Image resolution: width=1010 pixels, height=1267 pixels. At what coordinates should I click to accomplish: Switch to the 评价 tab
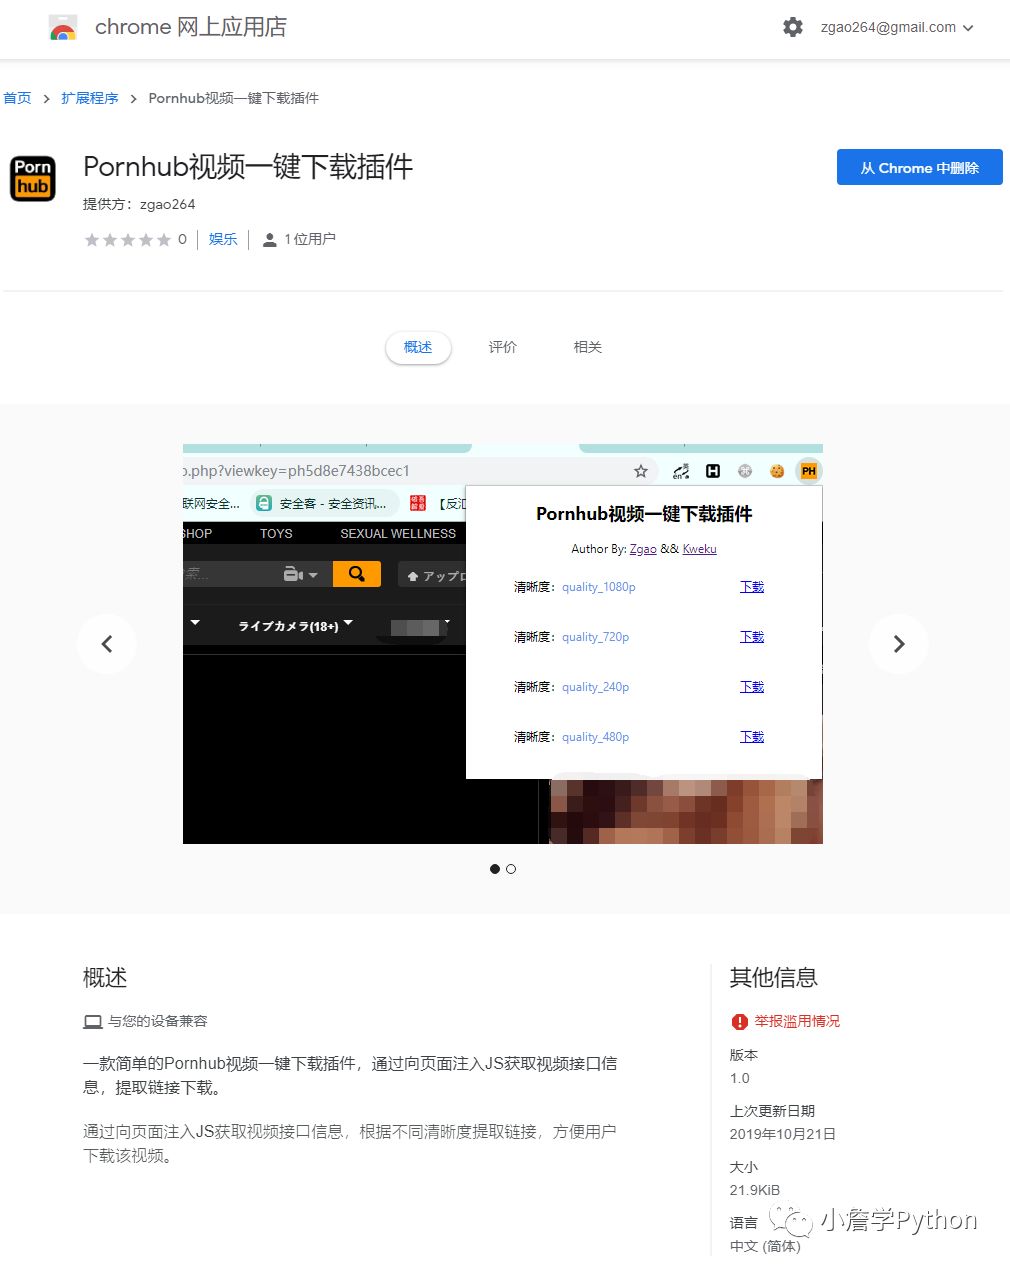coord(503,347)
